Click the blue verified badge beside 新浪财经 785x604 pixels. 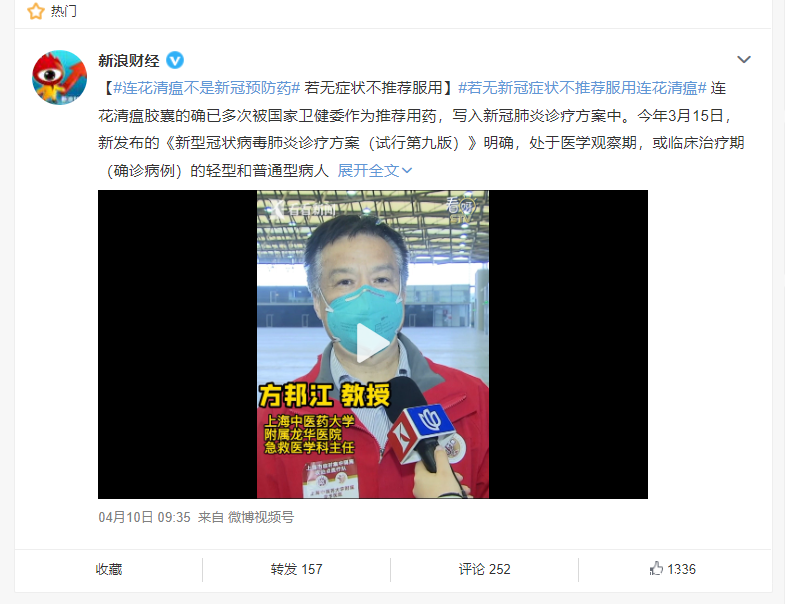tap(175, 61)
